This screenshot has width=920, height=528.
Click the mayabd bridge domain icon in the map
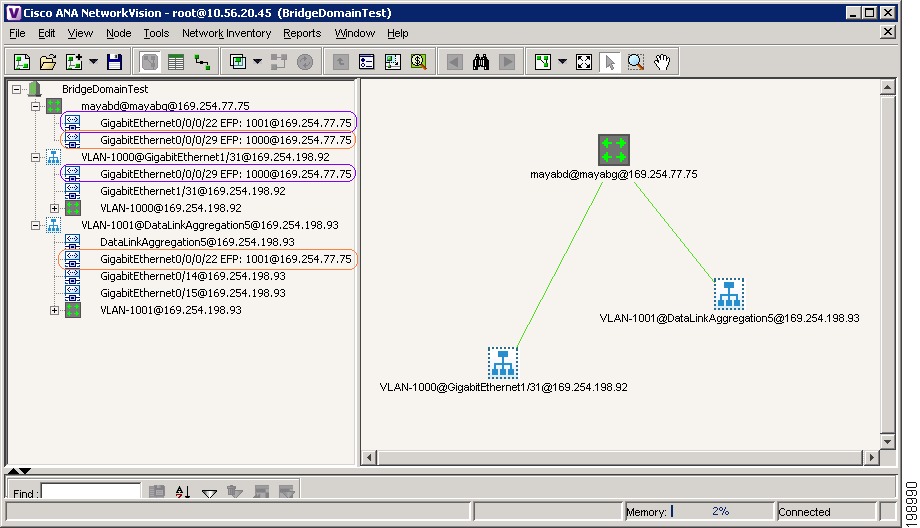[614, 150]
